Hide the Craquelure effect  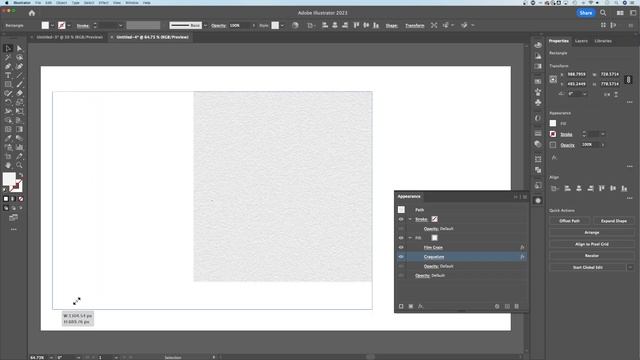click(x=401, y=257)
